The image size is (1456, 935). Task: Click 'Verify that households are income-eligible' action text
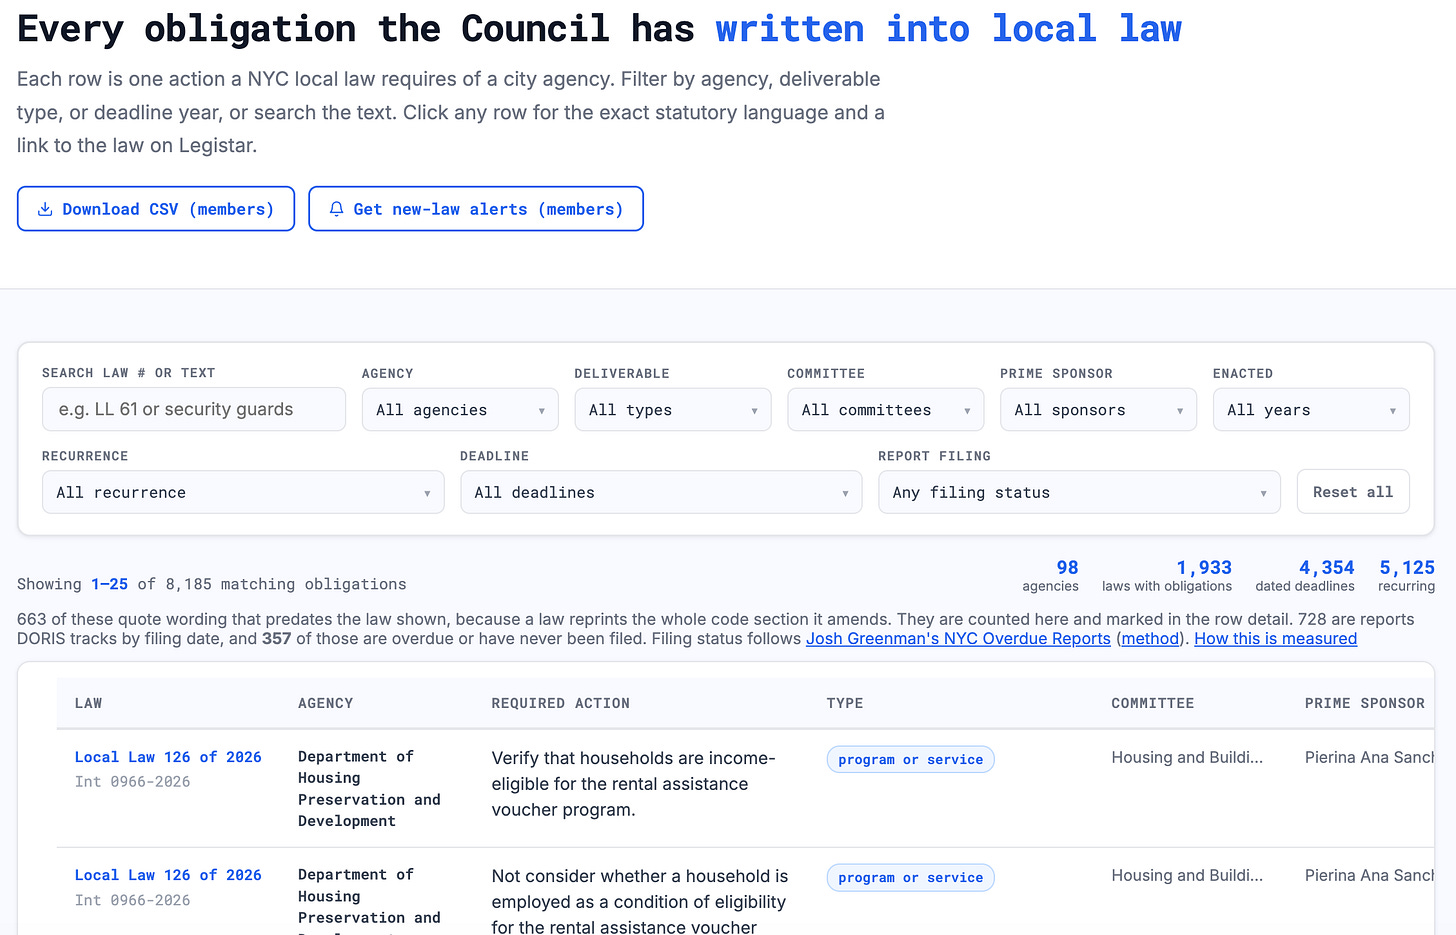coord(633,784)
